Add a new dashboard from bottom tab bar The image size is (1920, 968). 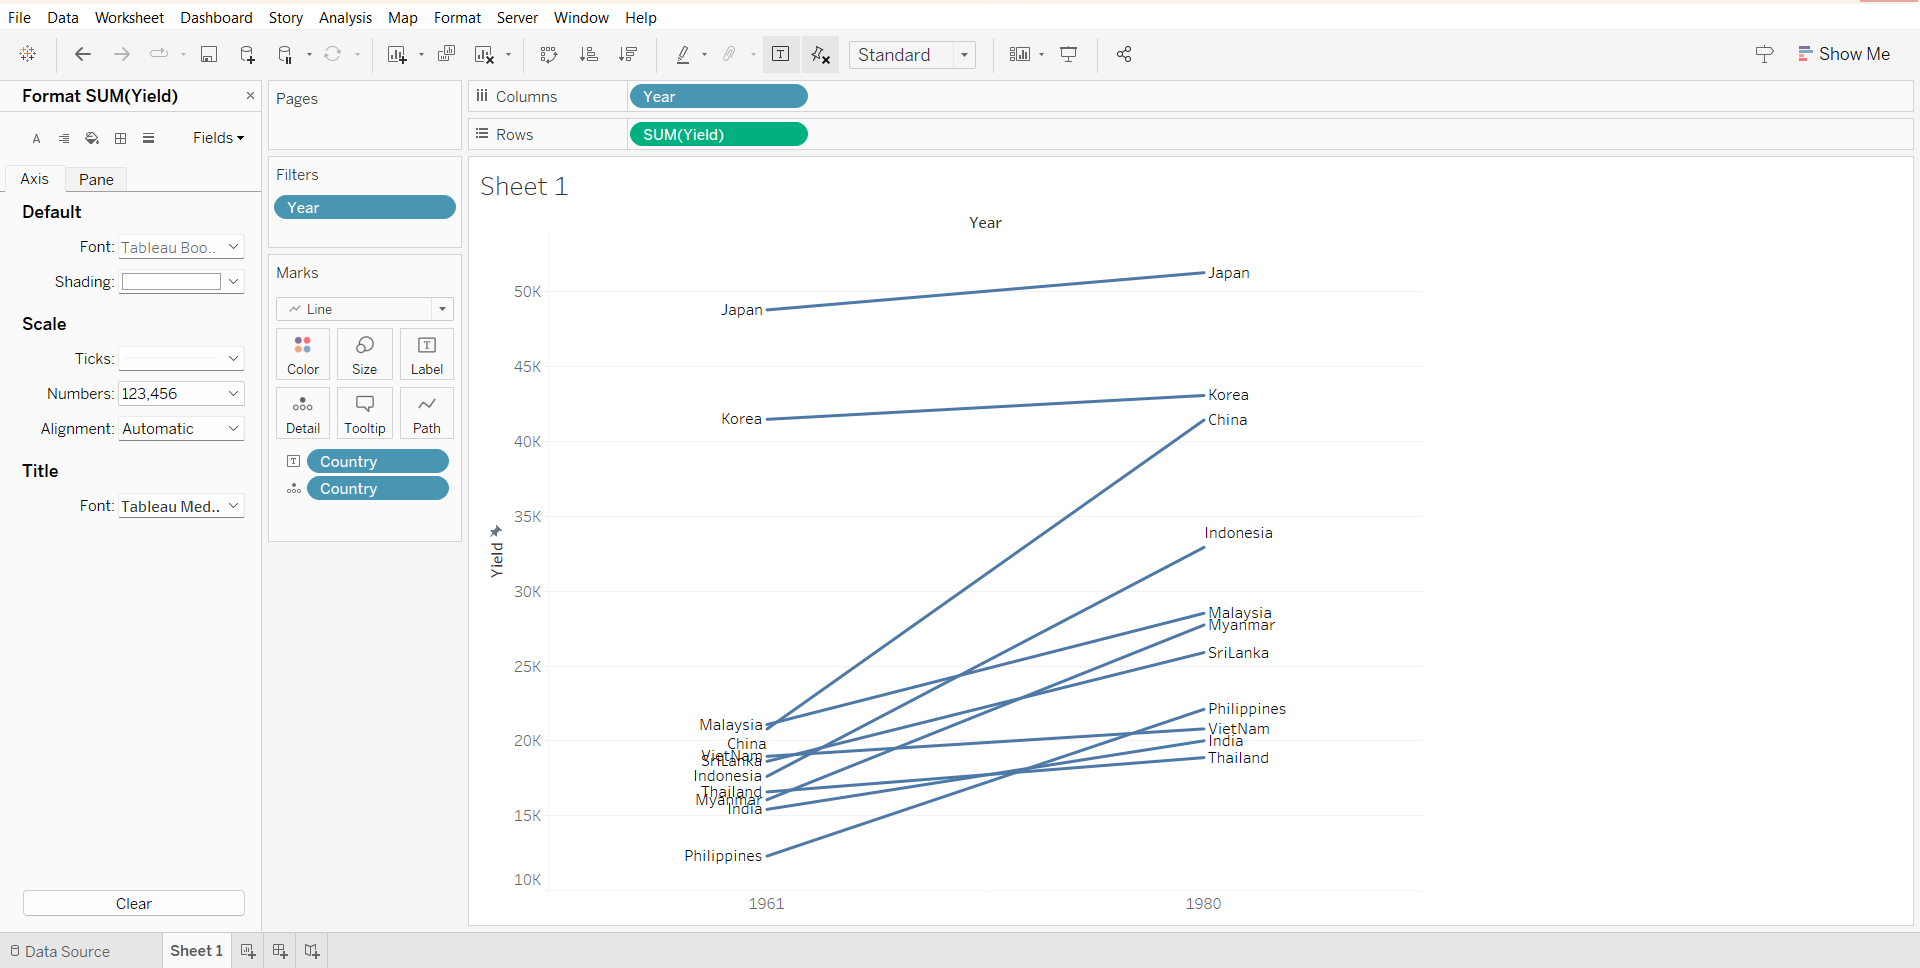(x=280, y=951)
